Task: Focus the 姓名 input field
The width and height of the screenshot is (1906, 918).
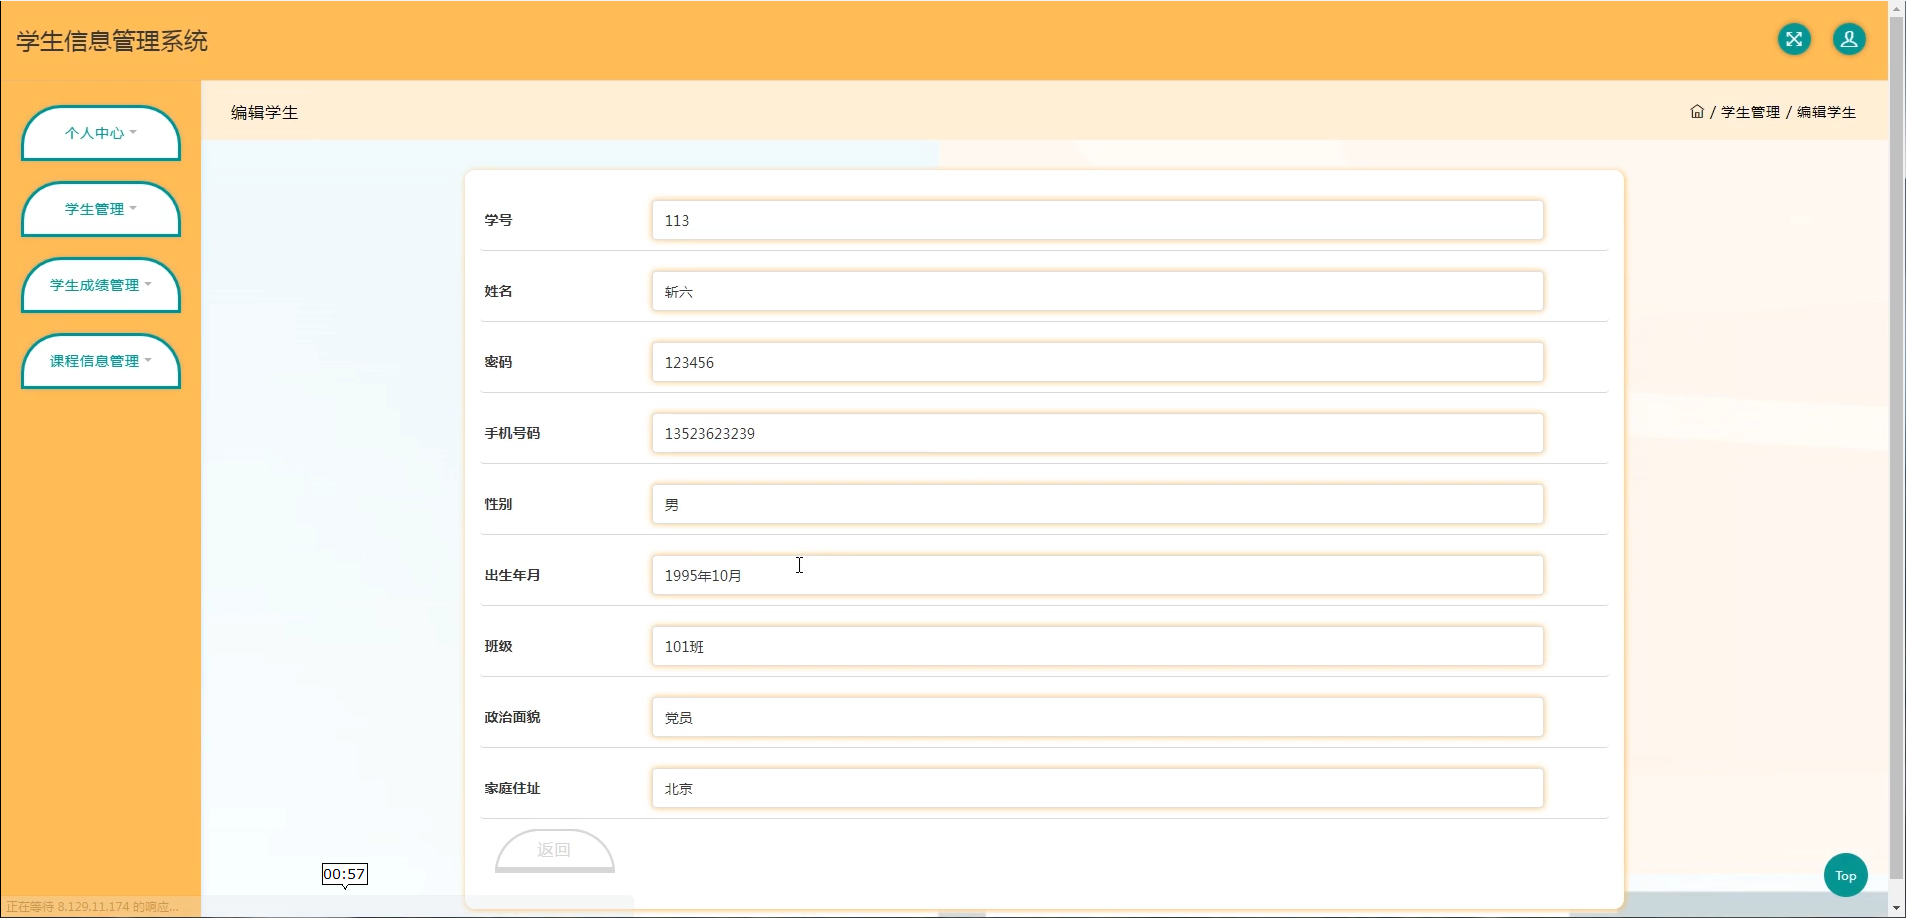Action: point(1097,291)
